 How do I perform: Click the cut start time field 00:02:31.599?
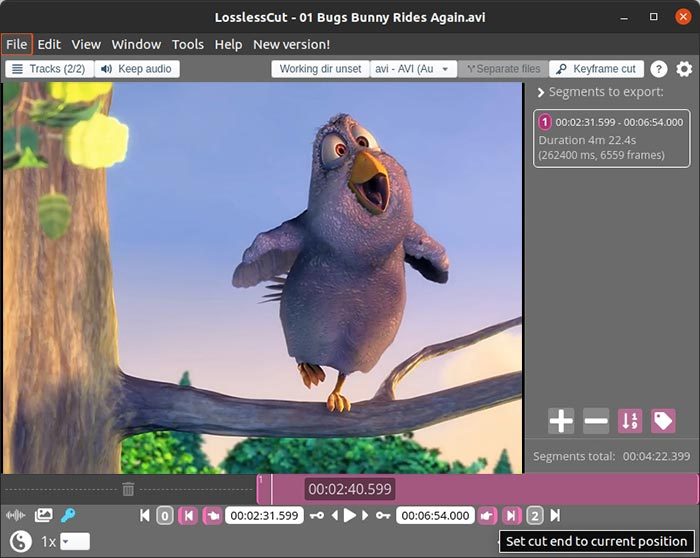[264, 516]
